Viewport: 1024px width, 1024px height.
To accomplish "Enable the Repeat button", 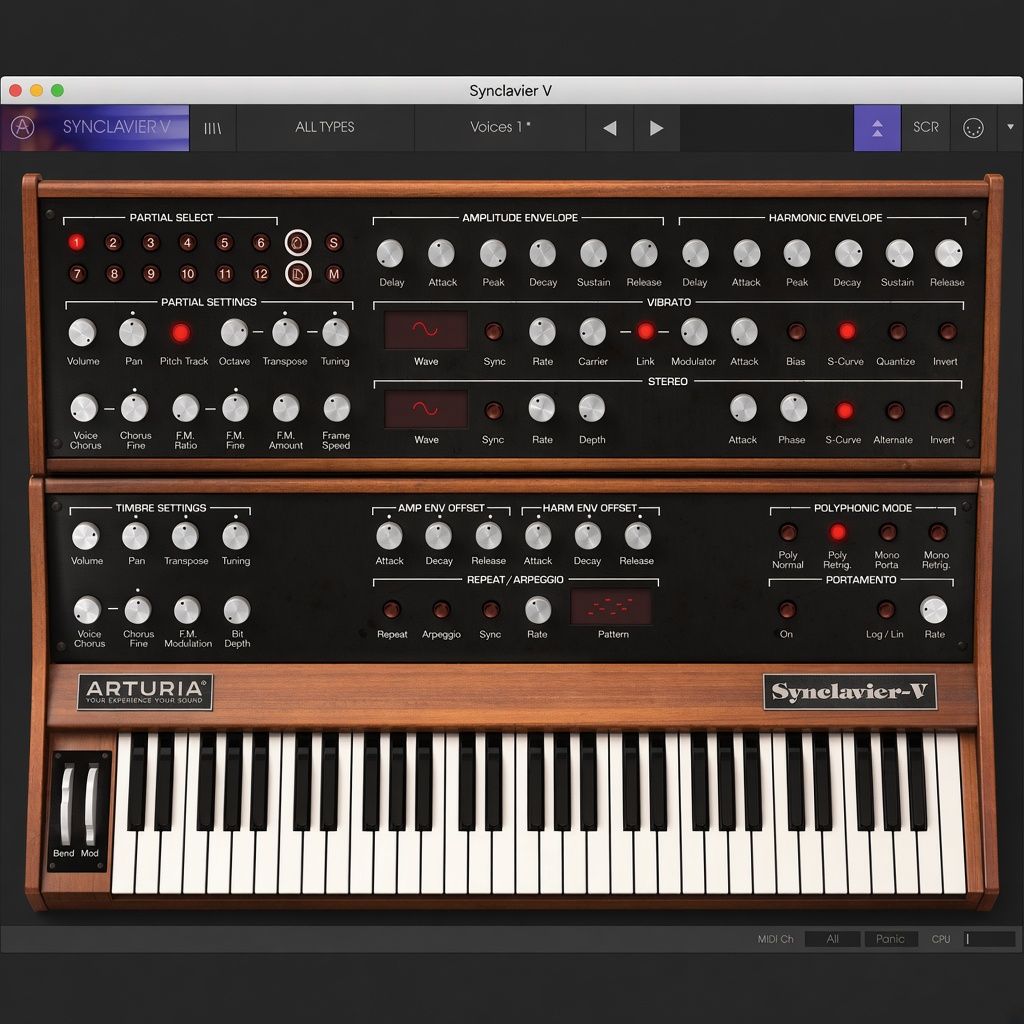I will click(x=391, y=609).
